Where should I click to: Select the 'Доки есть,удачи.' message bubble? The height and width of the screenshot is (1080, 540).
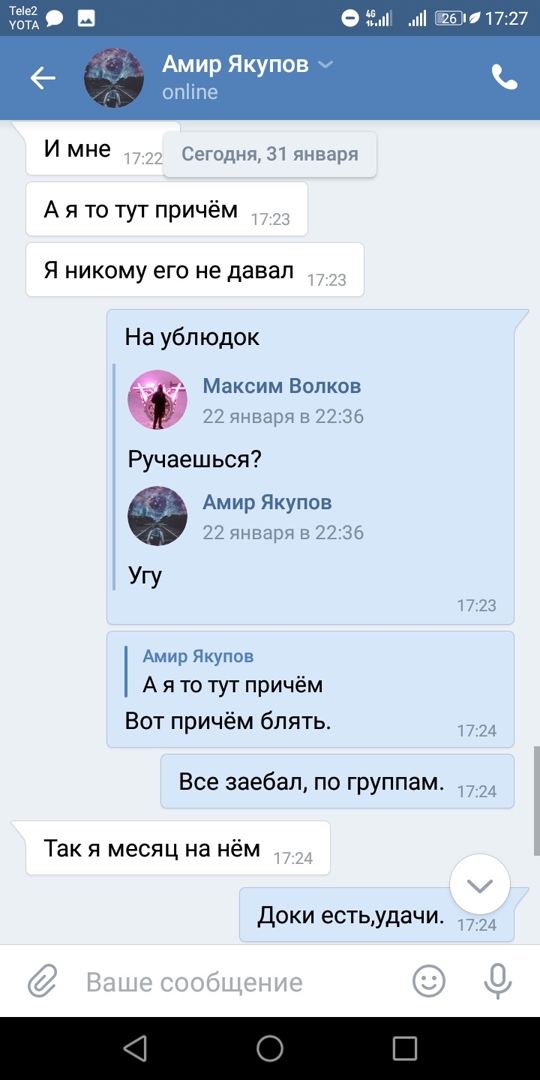[x=377, y=915]
